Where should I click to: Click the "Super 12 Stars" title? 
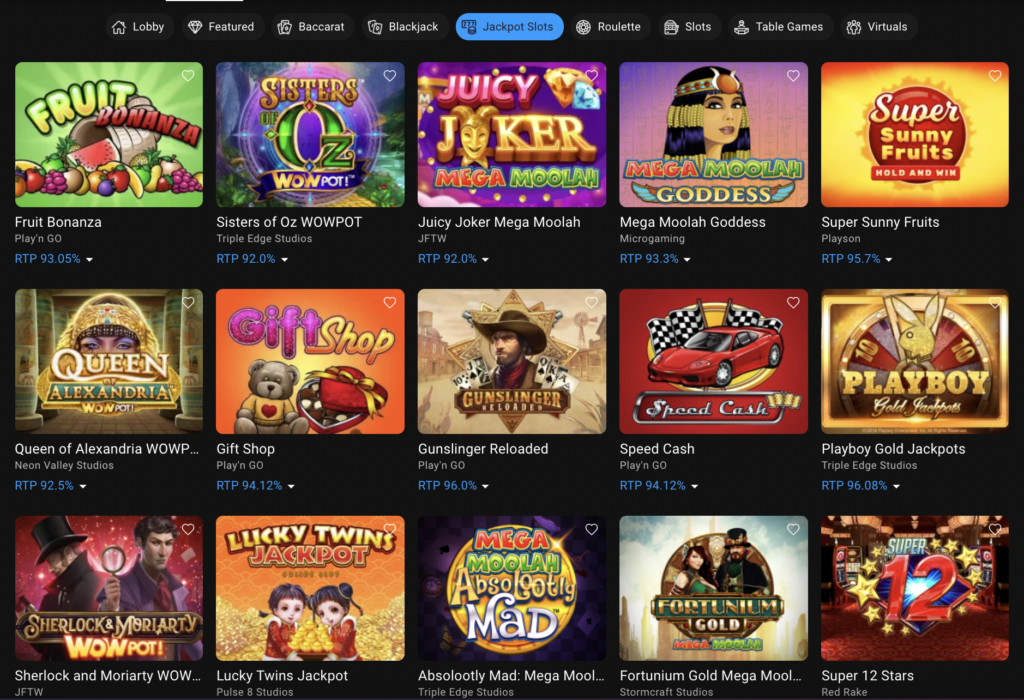tap(867, 676)
